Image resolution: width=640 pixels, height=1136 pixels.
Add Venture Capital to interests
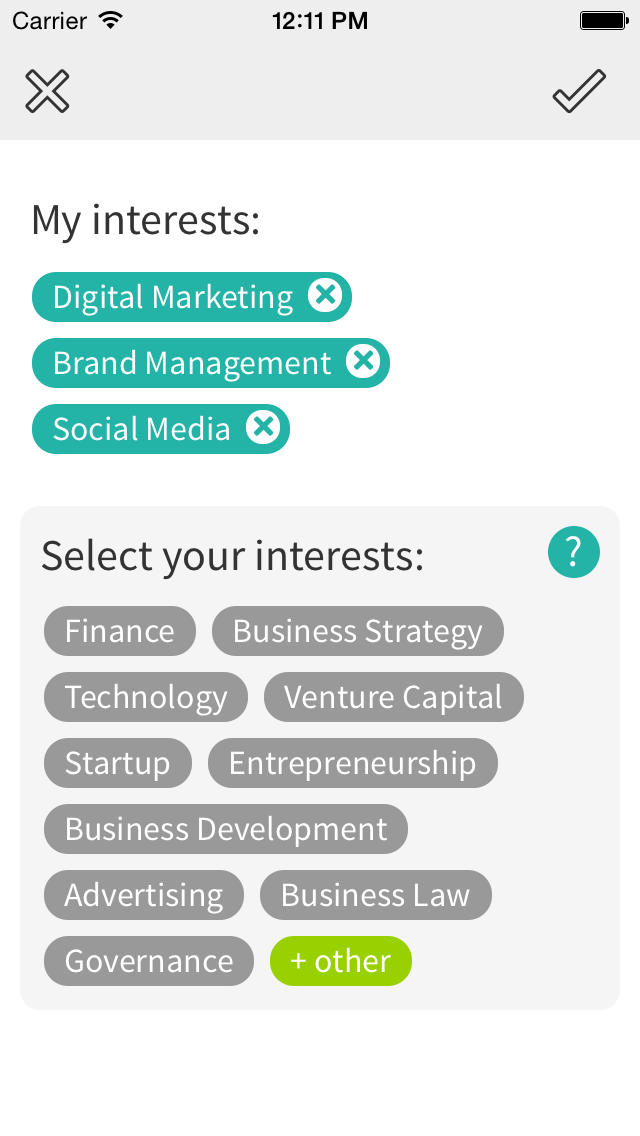[x=393, y=697]
